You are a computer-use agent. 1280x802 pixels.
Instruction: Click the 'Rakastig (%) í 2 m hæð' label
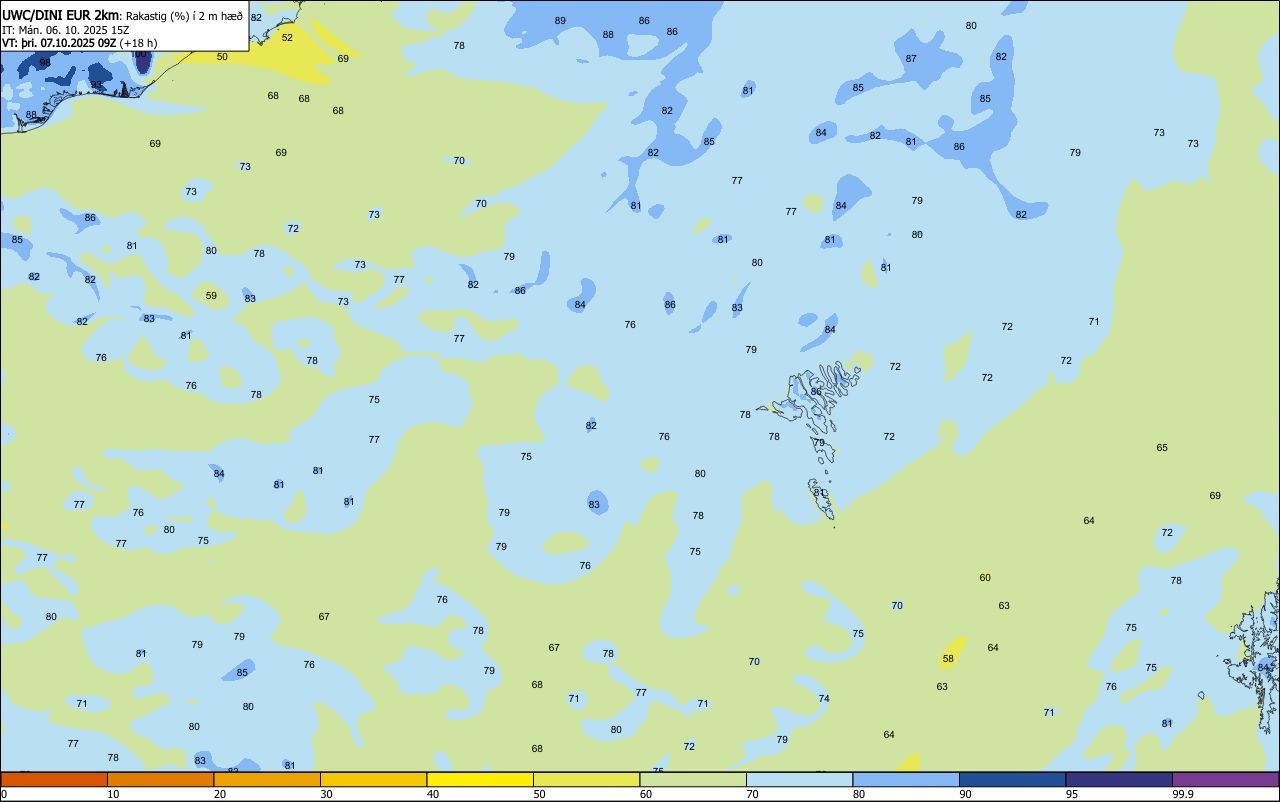pyautogui.click(x=184, y=15)
